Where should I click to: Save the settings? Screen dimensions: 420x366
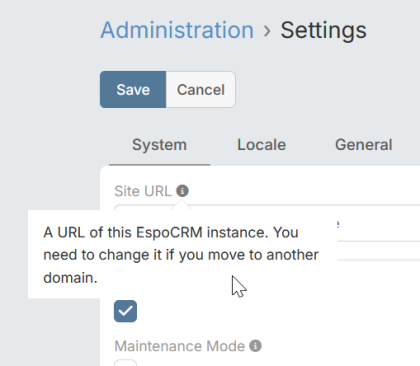[133, 89]
